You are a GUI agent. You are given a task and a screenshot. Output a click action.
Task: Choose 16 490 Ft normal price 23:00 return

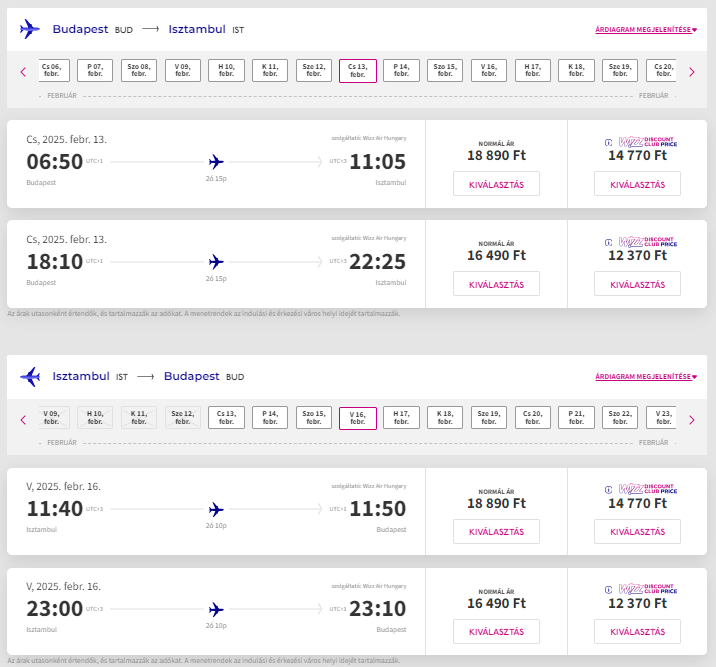(x=496, y=631)
